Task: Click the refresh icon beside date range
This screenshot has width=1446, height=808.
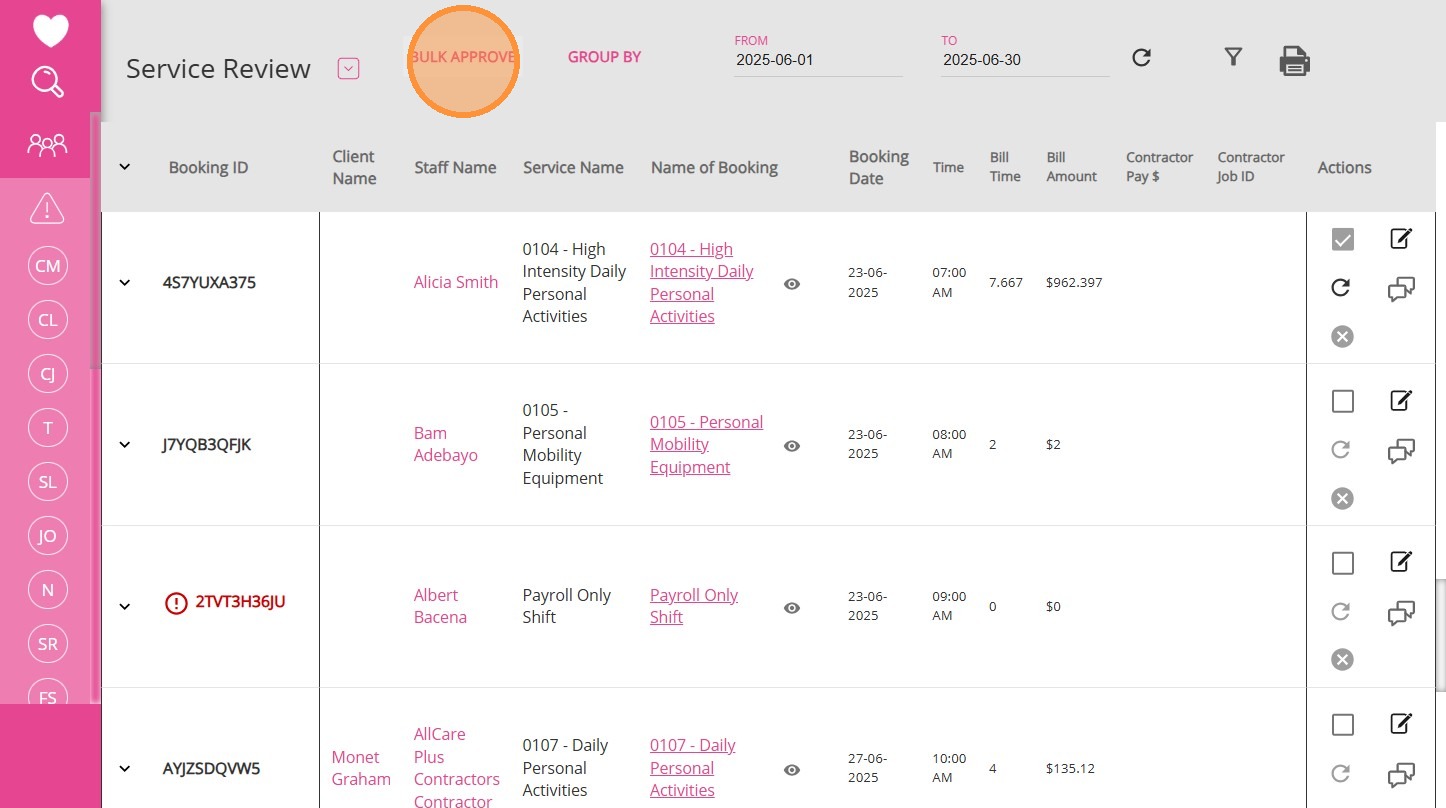Action: [1141, 58]
